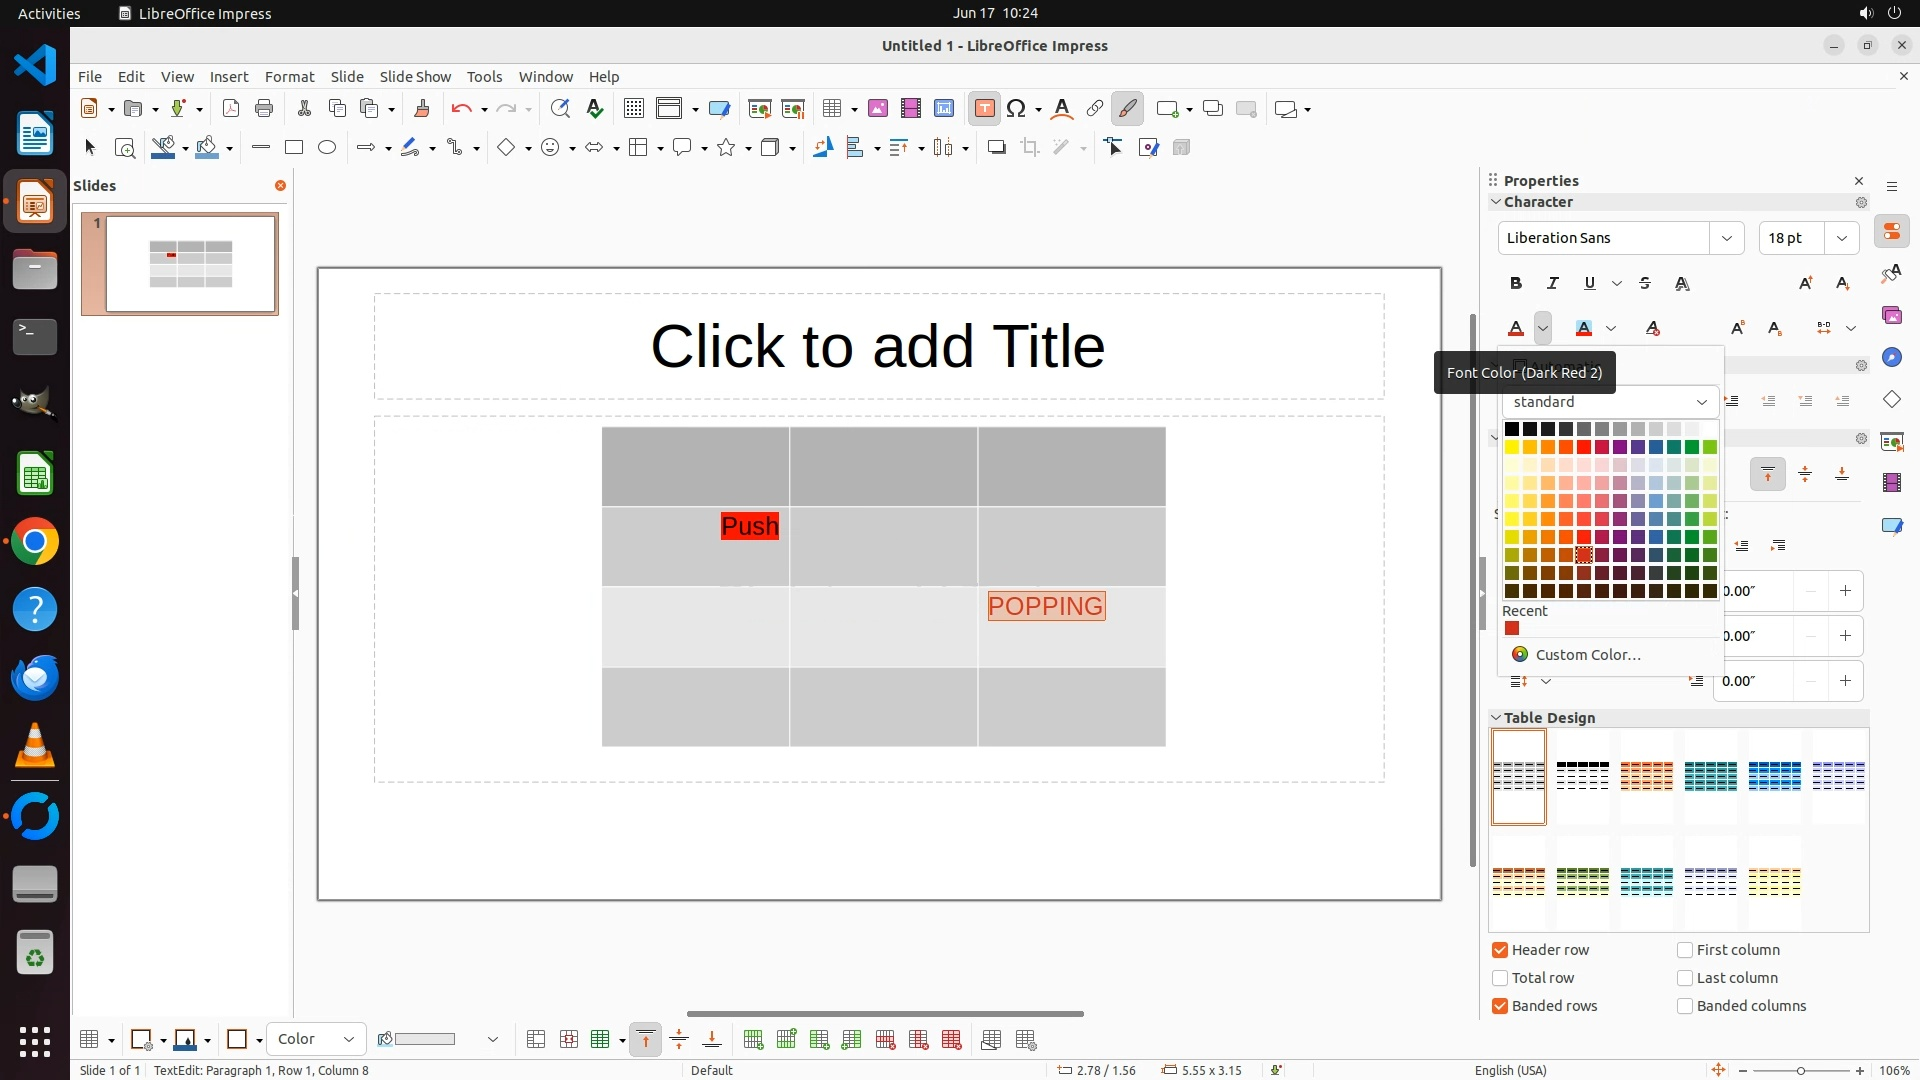
Task: Open the Liberation Sans font name dropdown
Action: coord(1726,238)
